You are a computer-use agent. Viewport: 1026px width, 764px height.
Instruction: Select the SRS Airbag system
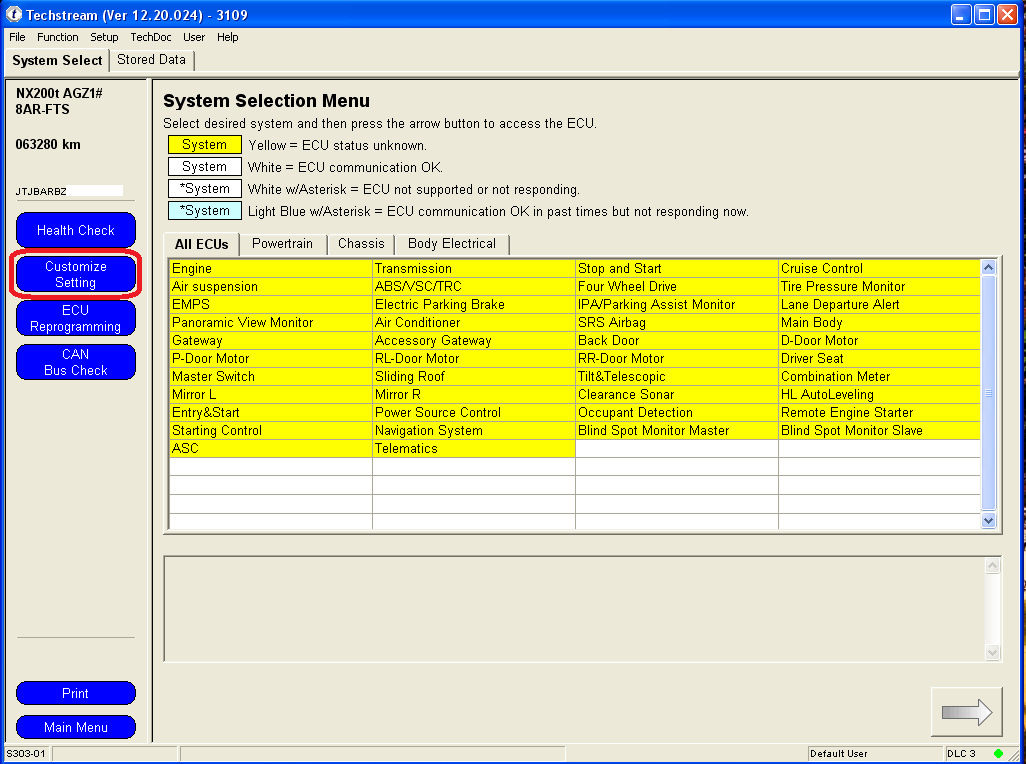point(677,322)
